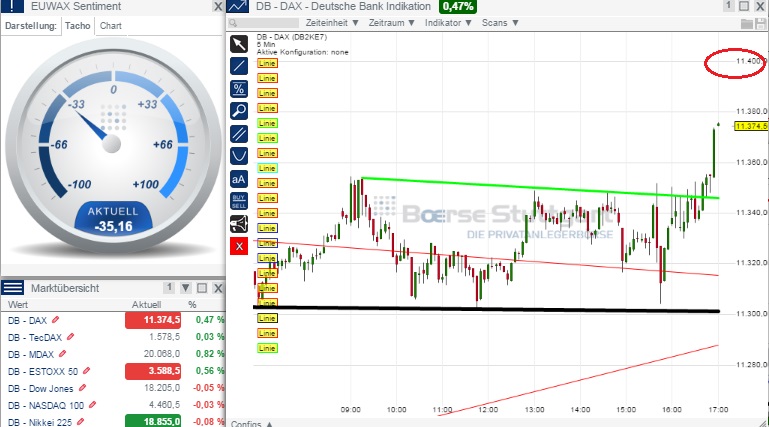Open the Indikator dropdown

point(448,23)
